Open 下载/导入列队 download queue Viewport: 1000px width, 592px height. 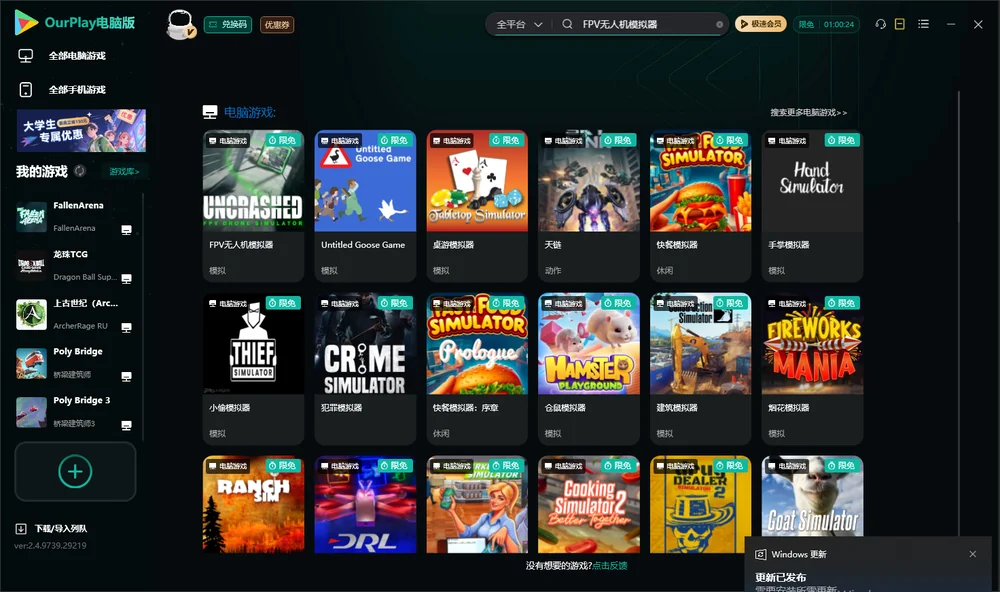pos(52,529)
